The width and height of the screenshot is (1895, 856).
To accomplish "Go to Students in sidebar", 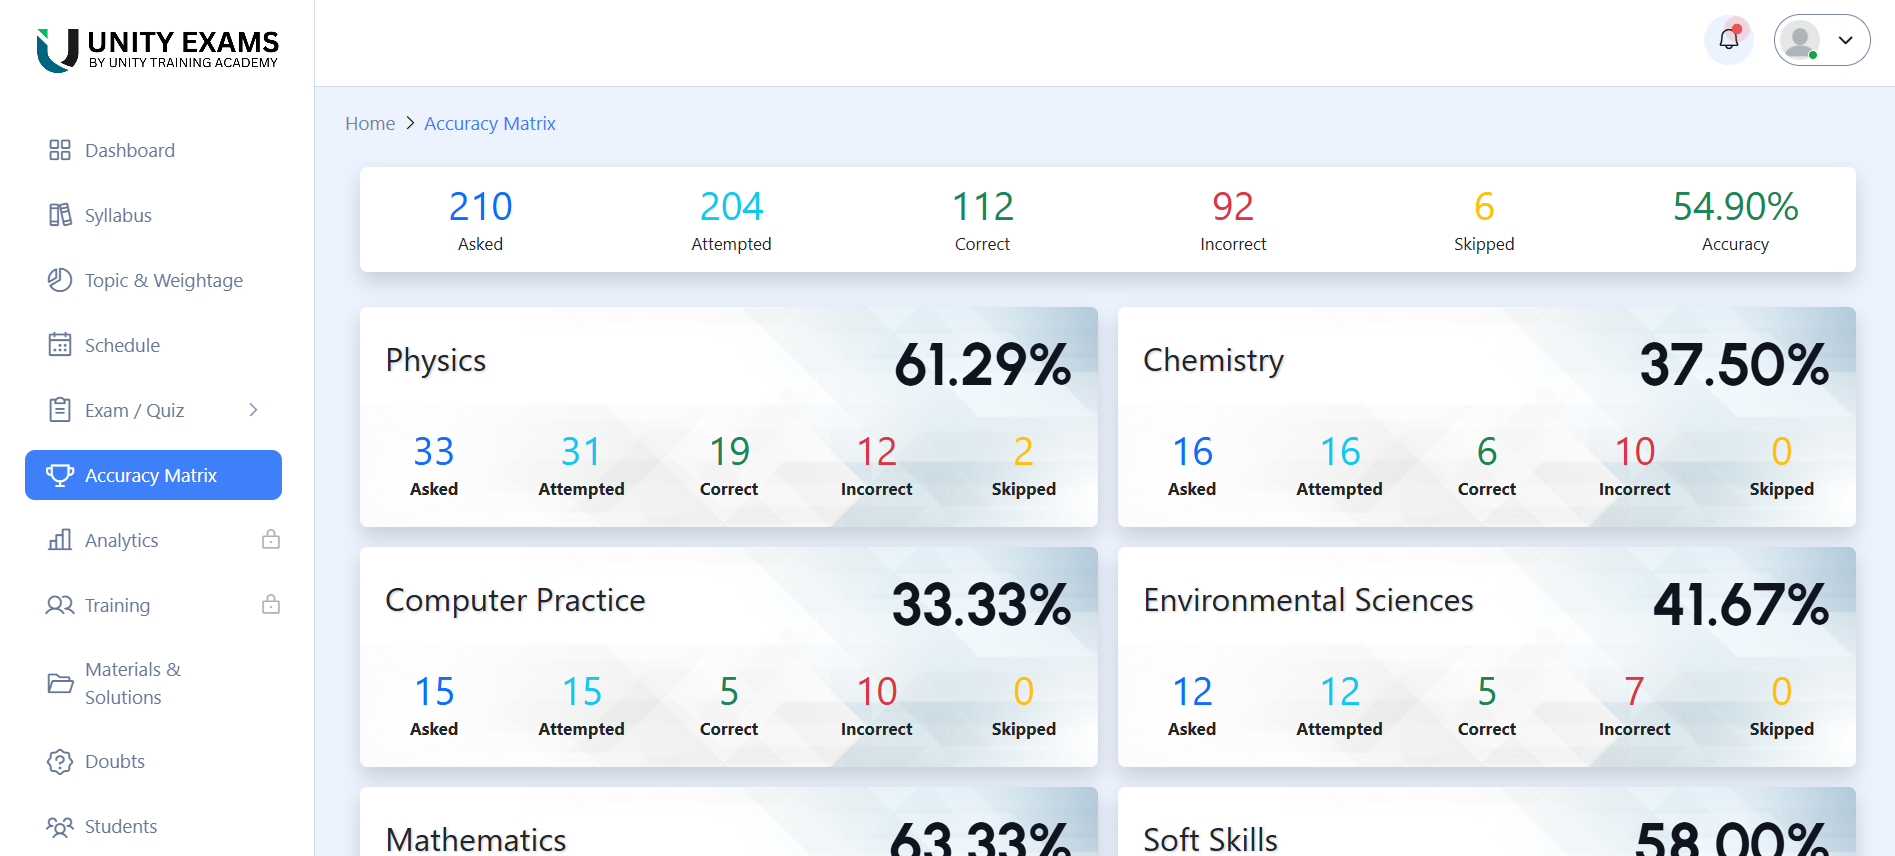I will click(x=120, y=826).
